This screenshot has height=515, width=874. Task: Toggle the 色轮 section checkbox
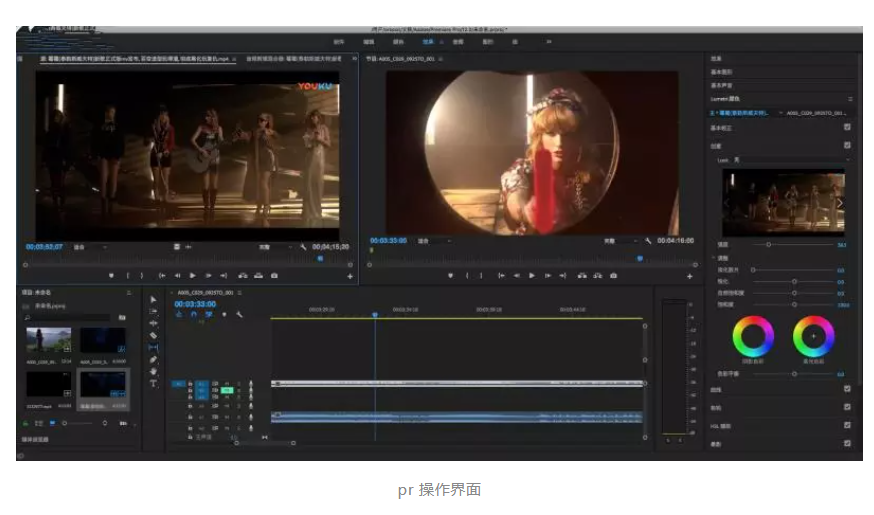(x=847, y=407)
